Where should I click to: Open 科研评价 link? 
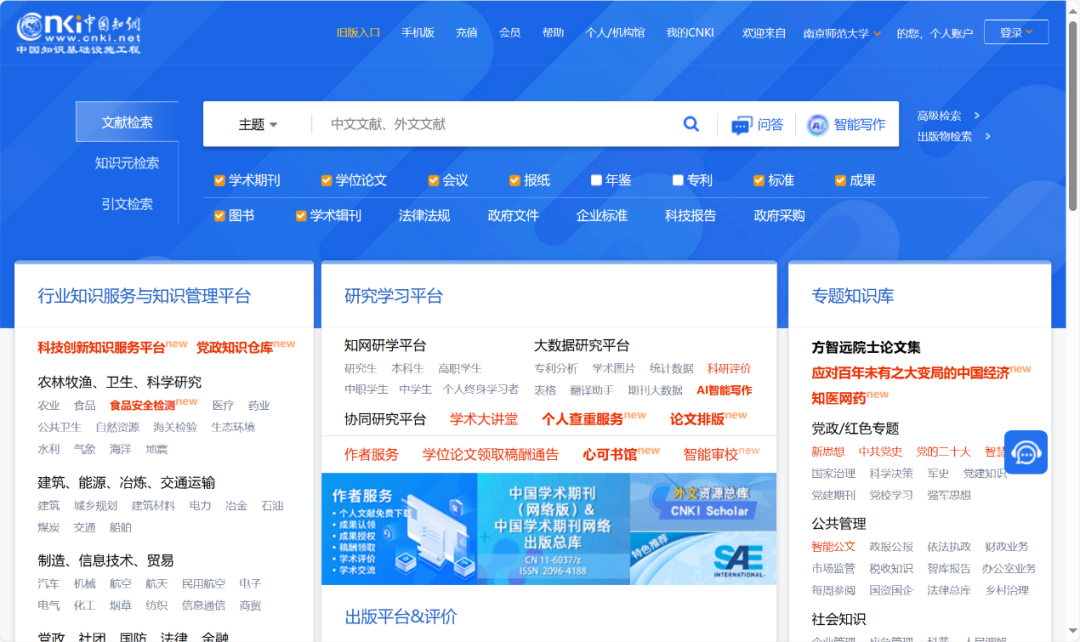[729, 369]
